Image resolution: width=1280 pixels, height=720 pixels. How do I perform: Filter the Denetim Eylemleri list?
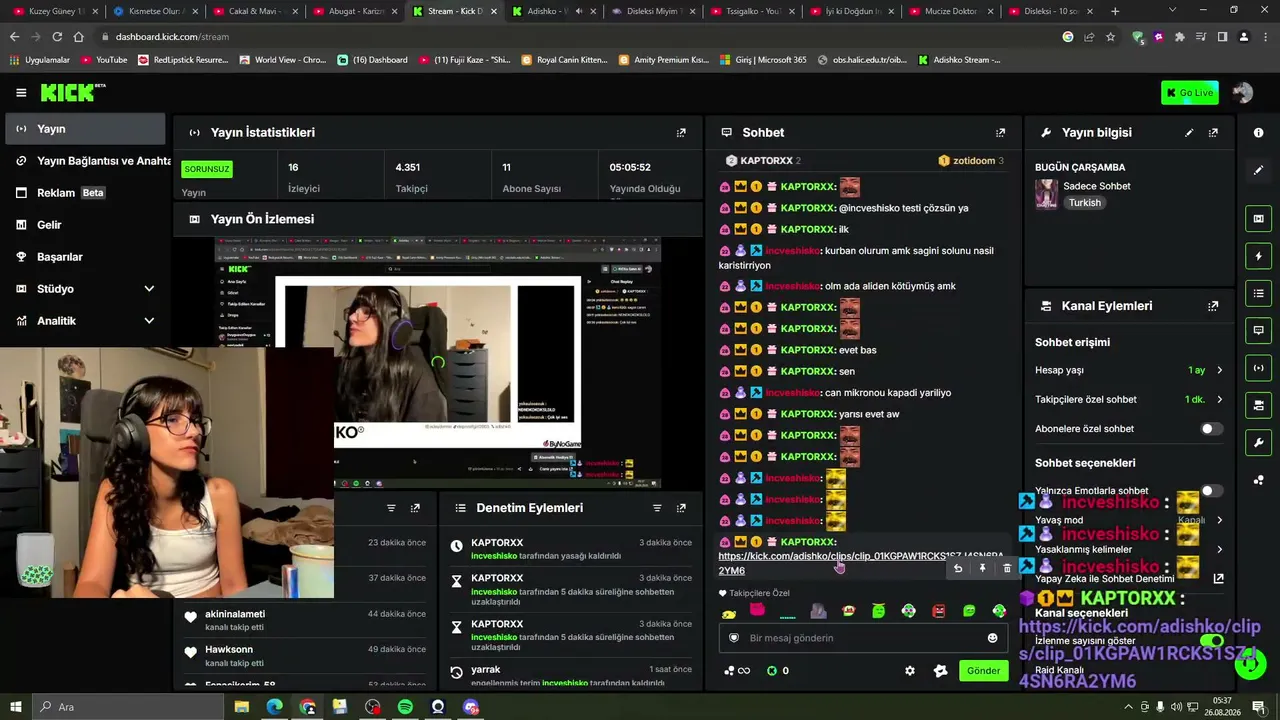click(657, 508)
